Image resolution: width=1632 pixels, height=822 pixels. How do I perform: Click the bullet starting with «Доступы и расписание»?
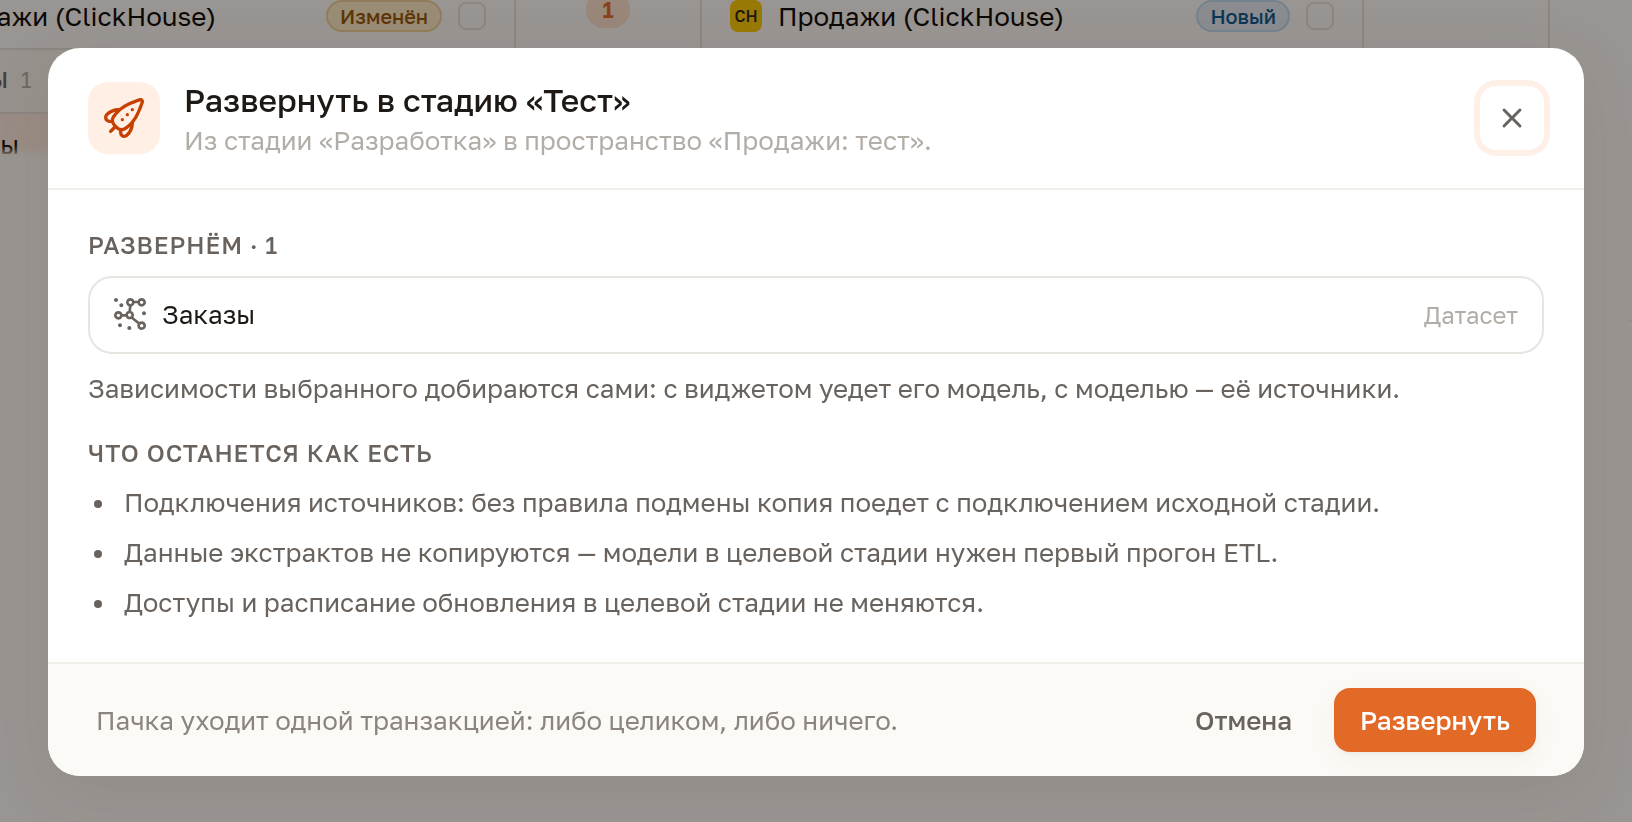point(554,604)
